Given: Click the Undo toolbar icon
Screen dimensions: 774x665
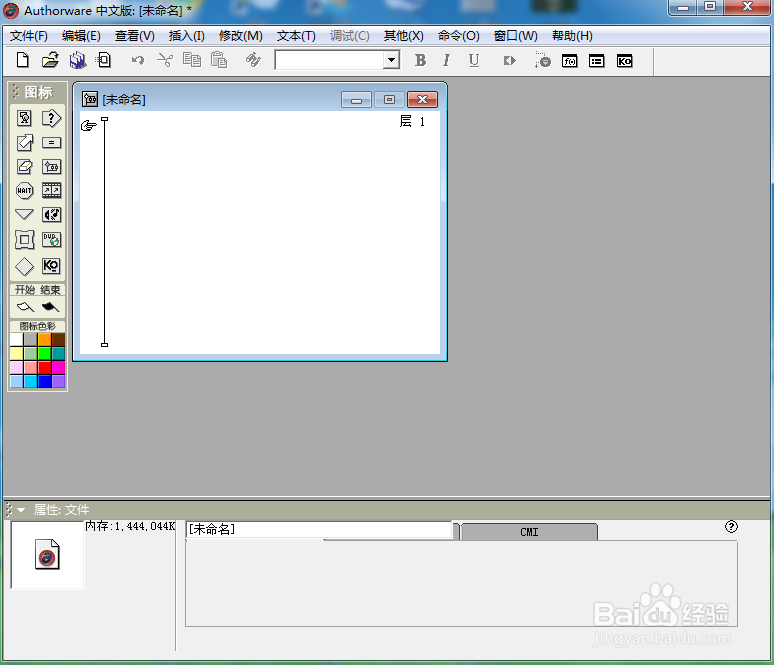Looking at the screenshot, I should [x=138, y=60].
